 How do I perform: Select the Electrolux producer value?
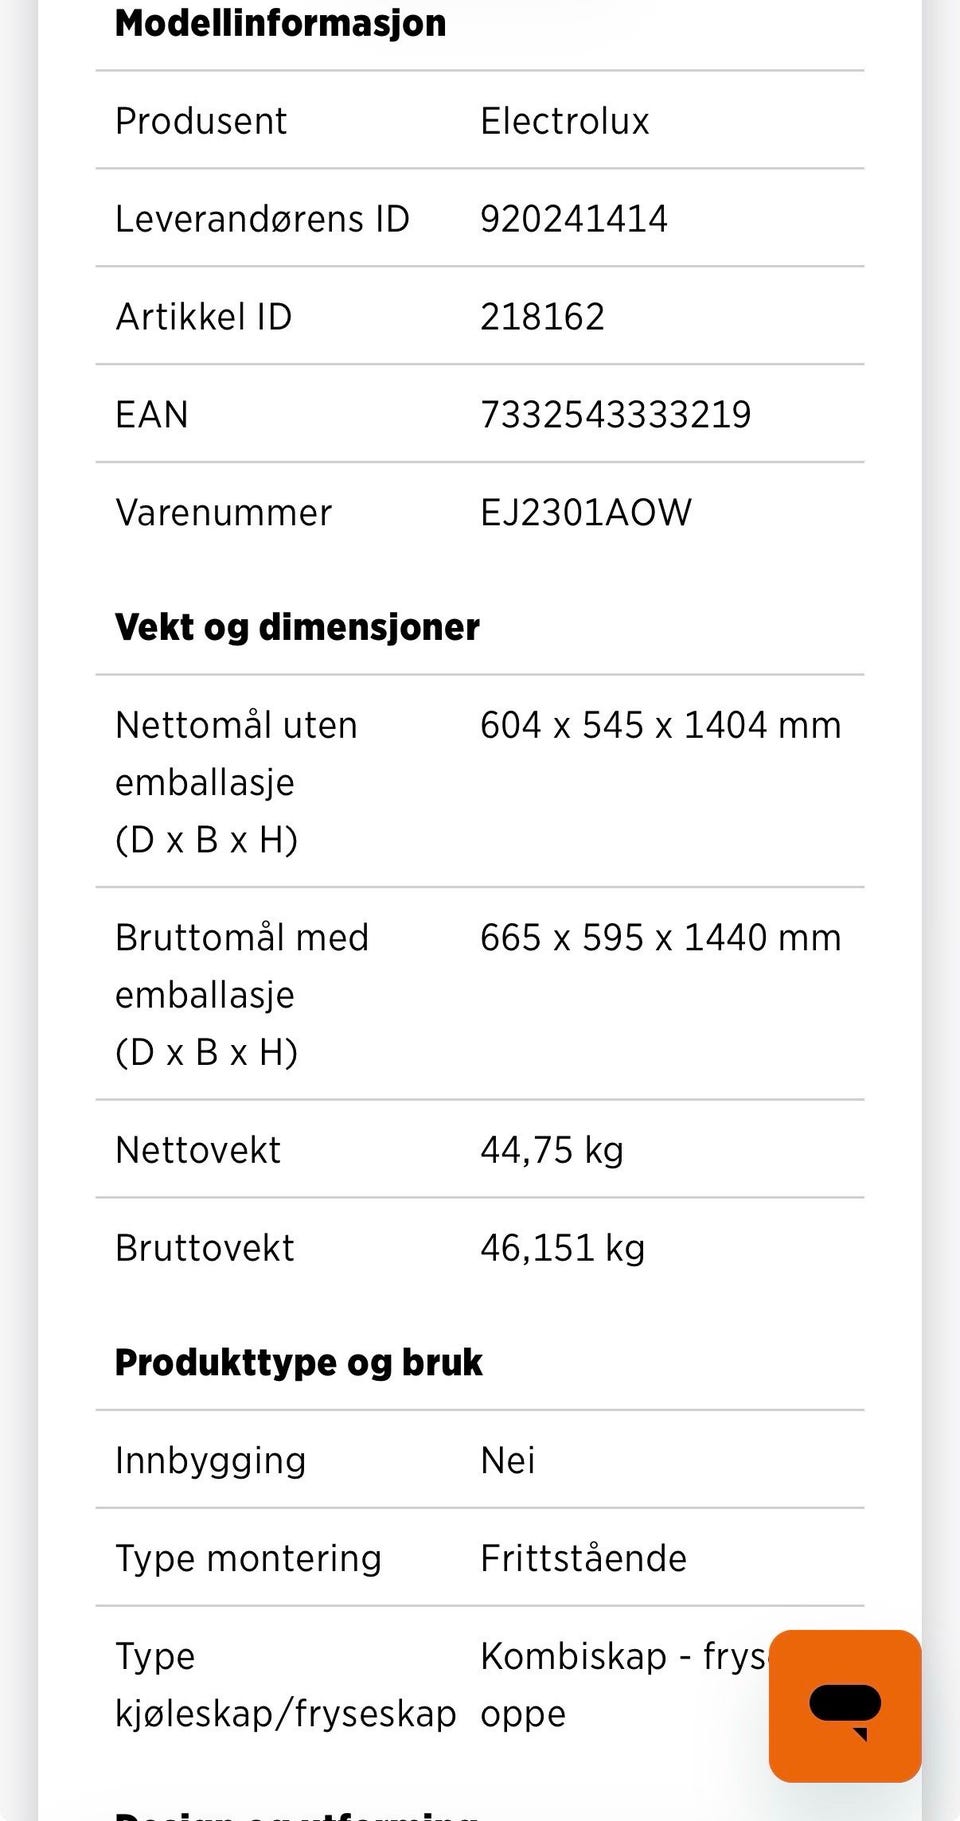click(x=564, y=121)
